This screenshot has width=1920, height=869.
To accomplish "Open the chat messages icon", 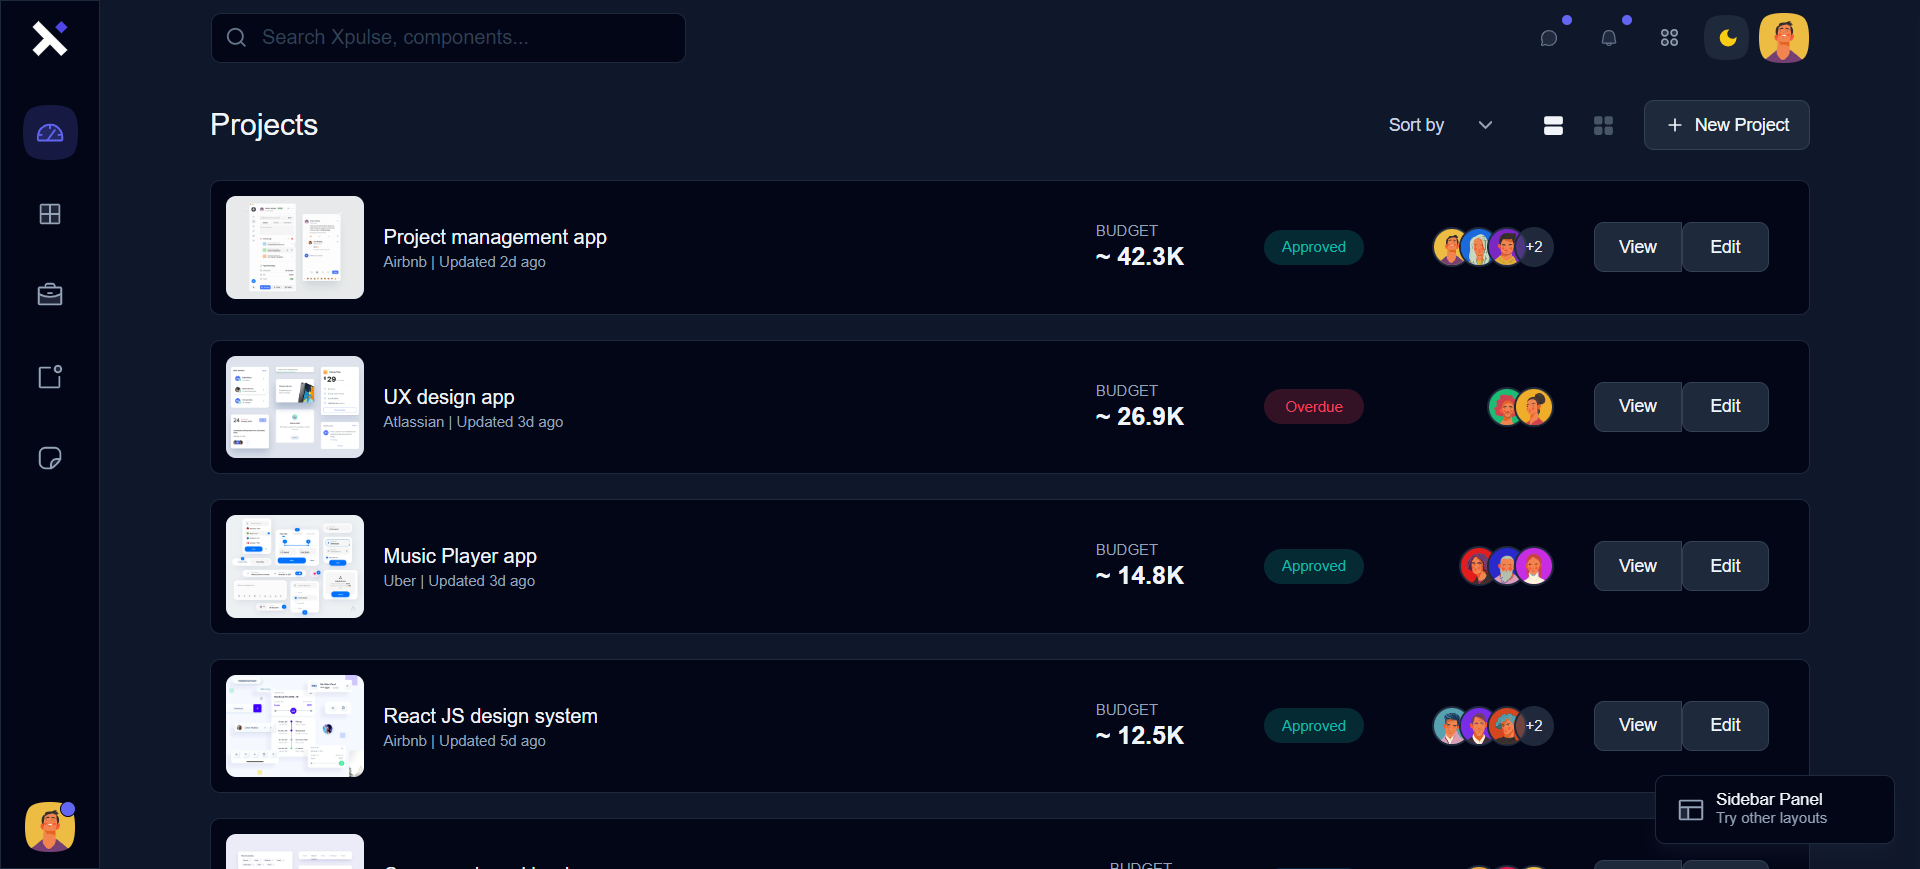I will [1549, 38].
